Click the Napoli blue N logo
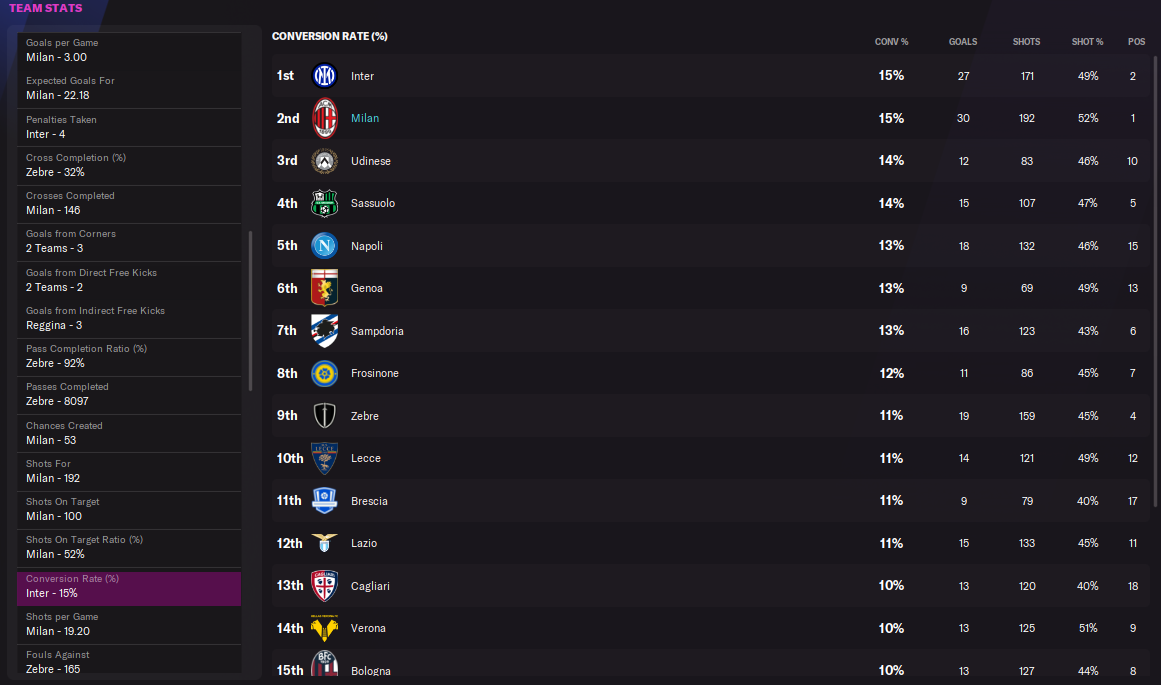1161x685 pixels. click(324, 246)
